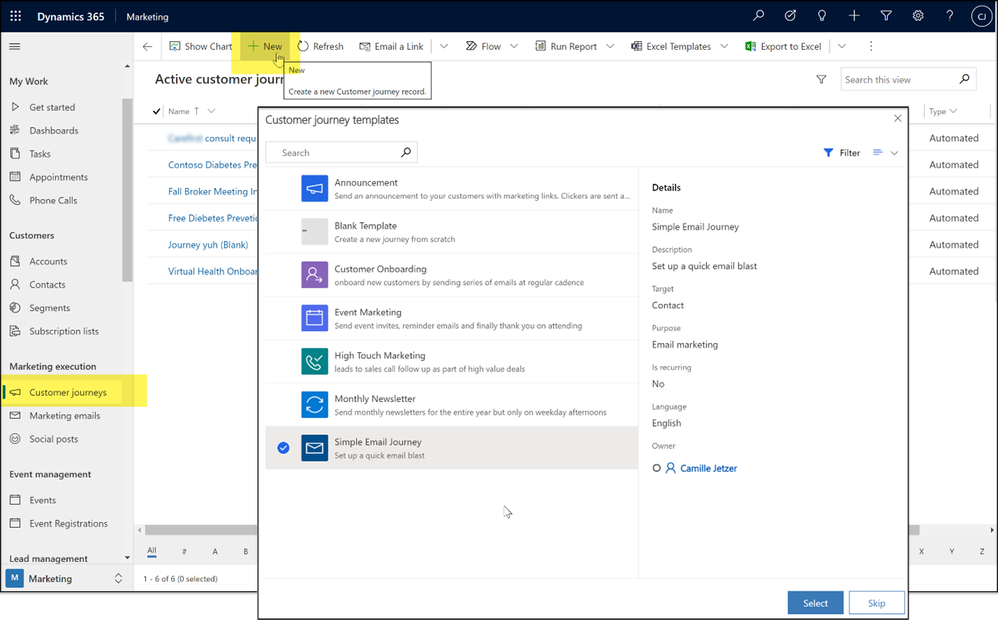998x620 pixels.
Task: Open Event Registrations in the sidebar
Action: [68, 523]
